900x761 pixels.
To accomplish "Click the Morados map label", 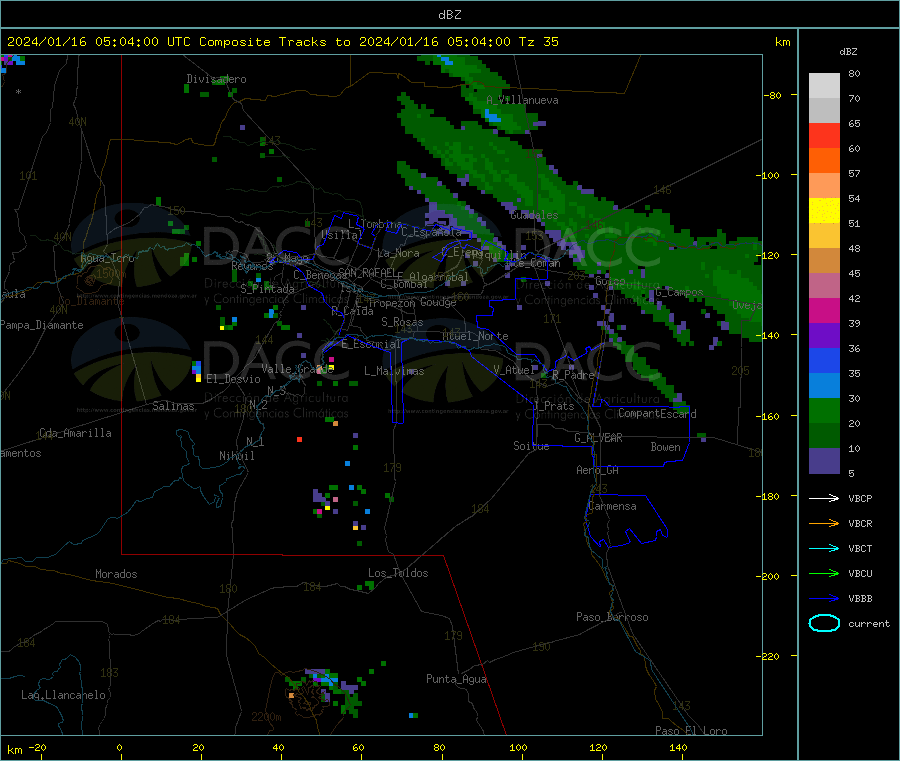I will (116, 574).
